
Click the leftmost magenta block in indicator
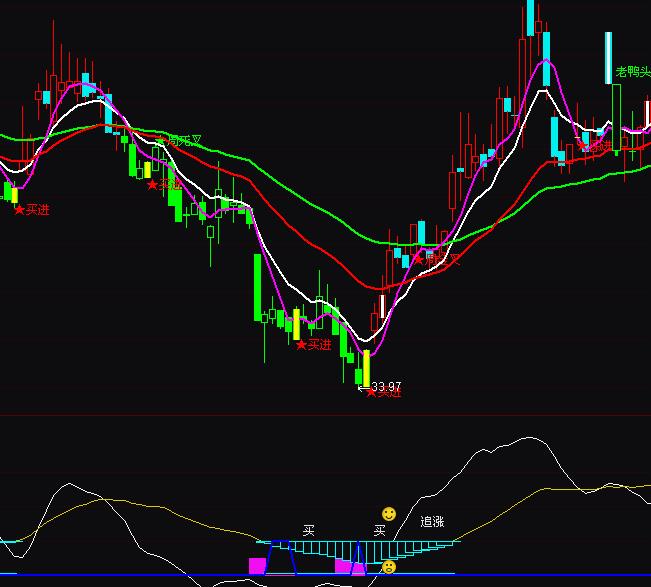[x=257, y=566]
